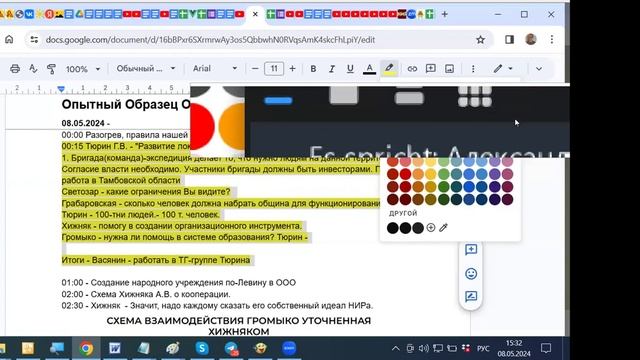640x360 pixels.
Task: Collapse the menus with chevron arrow
Action: 539,69
